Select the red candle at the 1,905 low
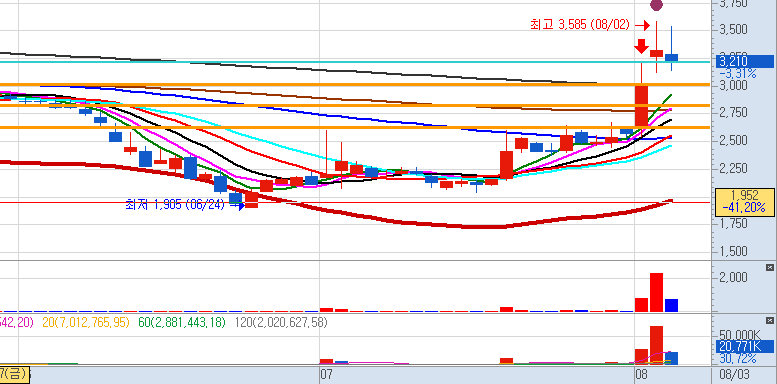 click(x=252, y=200)
